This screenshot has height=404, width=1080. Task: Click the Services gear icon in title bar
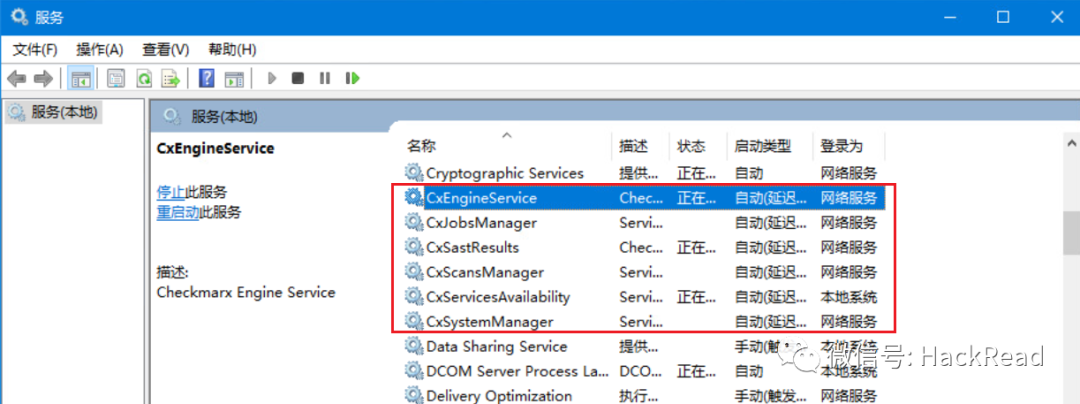click(21, 16)
